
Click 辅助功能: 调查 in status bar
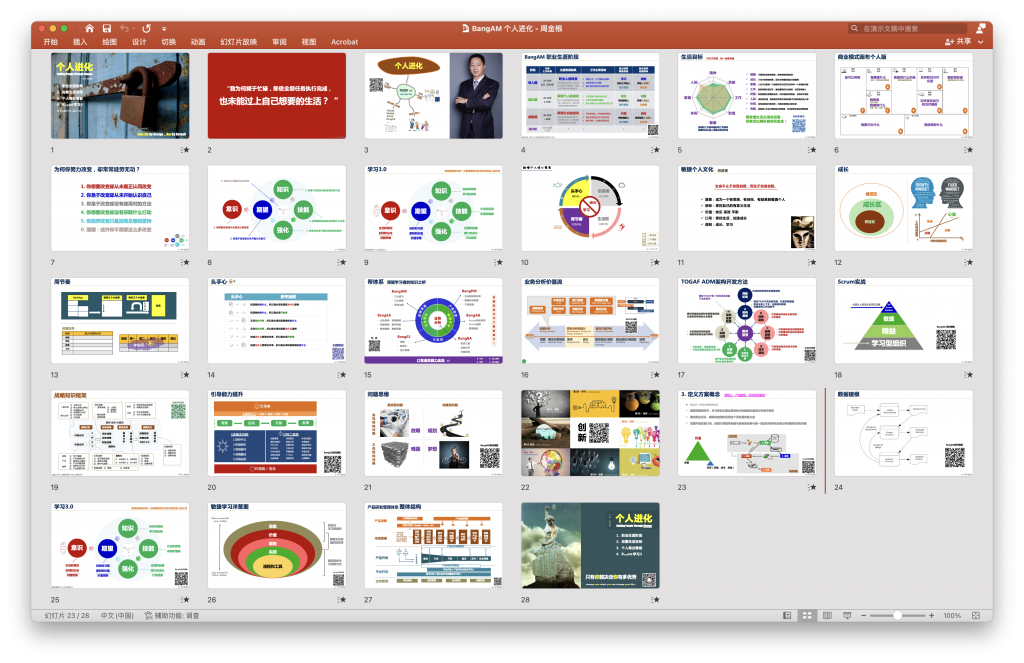pyautogui.click(x=172, y=615)
